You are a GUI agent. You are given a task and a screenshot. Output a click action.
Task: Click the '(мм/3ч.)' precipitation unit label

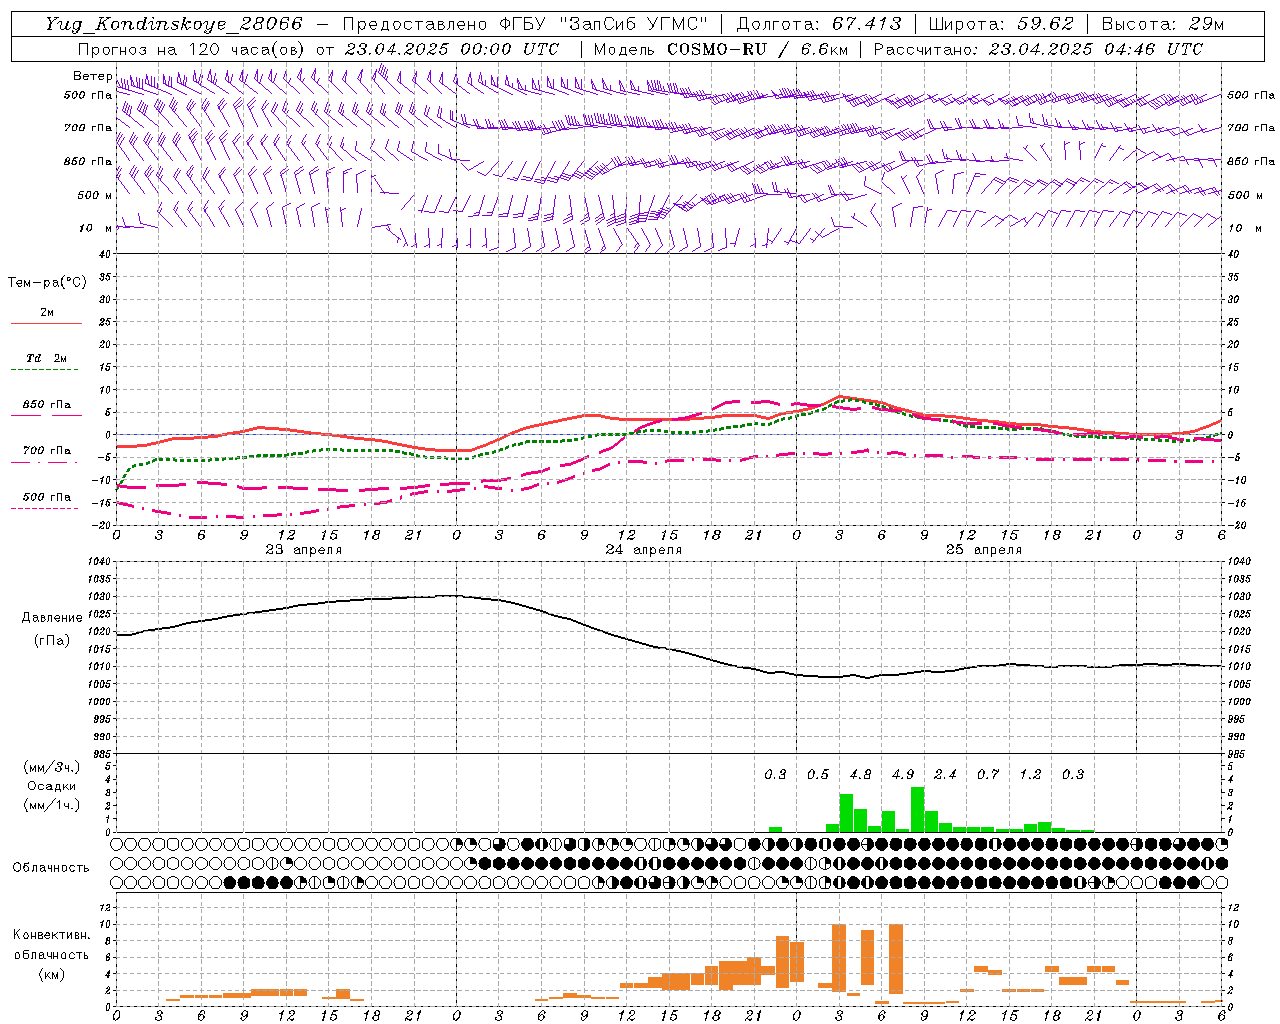(x=52, y=767)
